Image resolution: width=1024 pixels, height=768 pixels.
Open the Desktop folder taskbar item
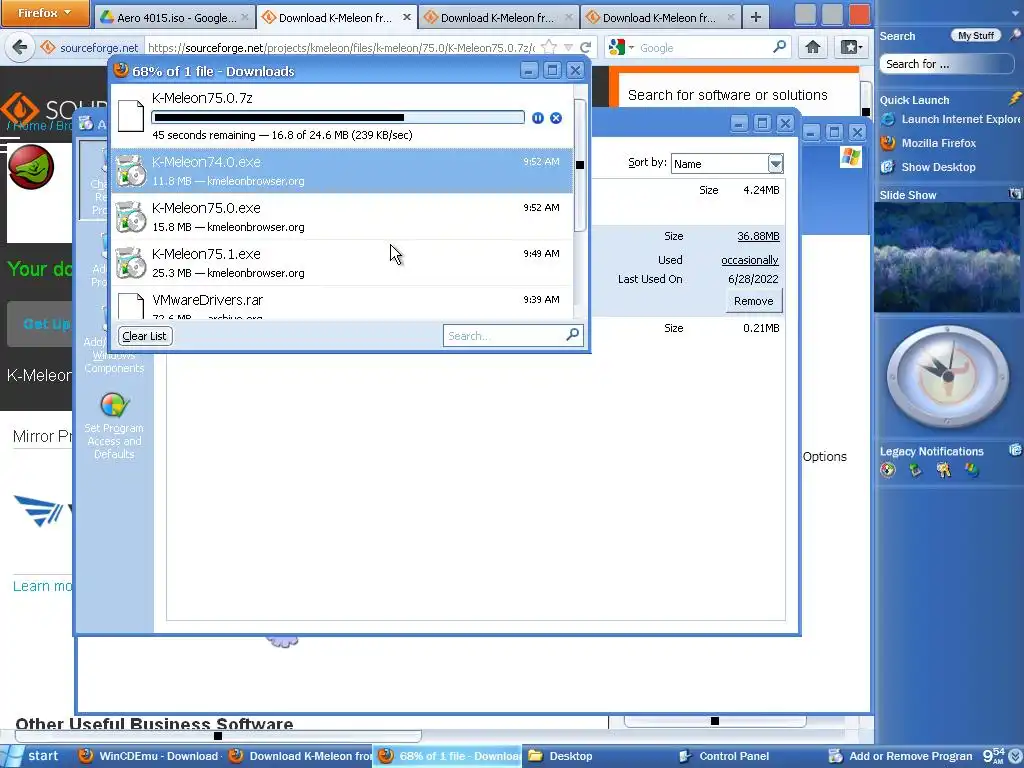[562, 756]
